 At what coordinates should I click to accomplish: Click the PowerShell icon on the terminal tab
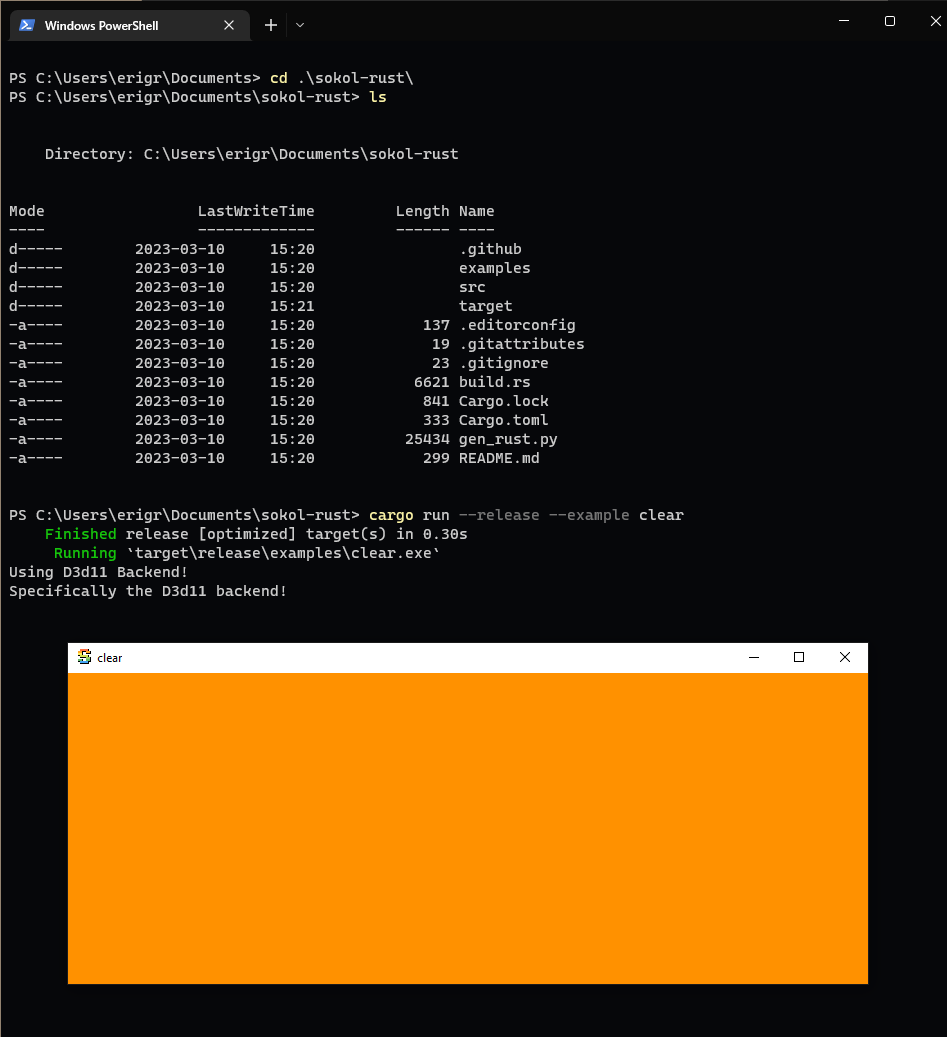[x=25, y=25]
